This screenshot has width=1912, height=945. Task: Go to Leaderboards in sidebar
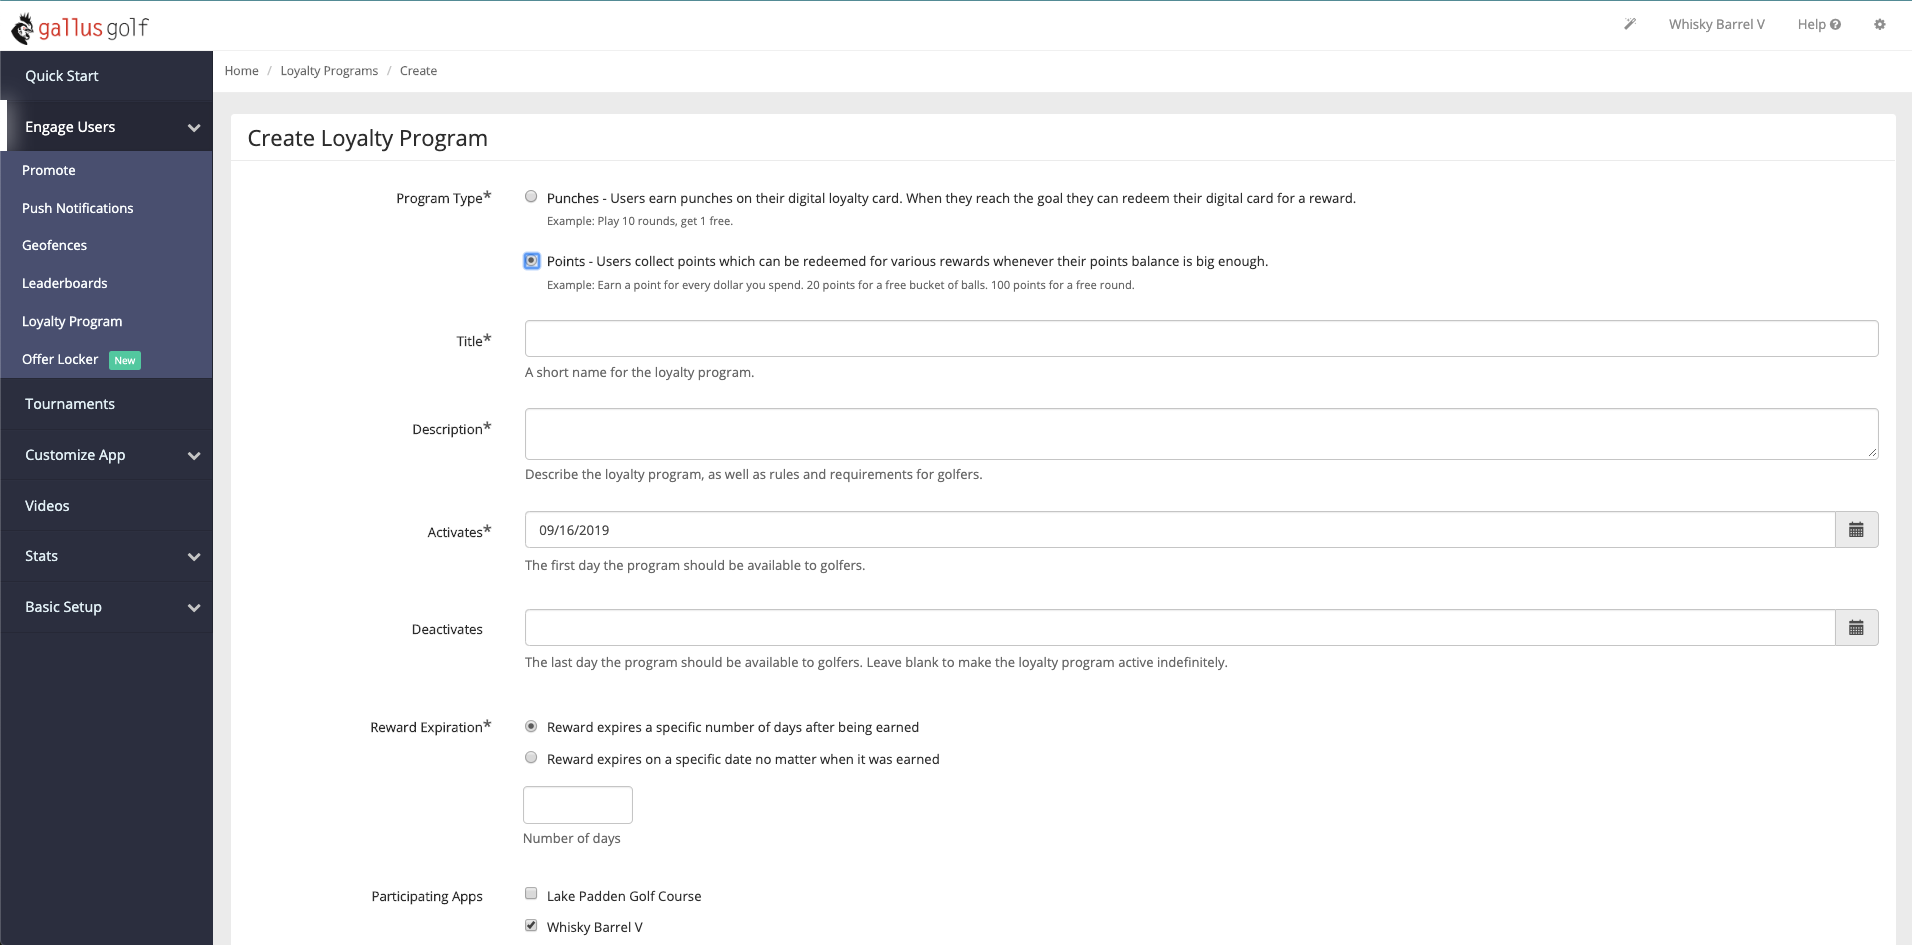click(65, 283)
